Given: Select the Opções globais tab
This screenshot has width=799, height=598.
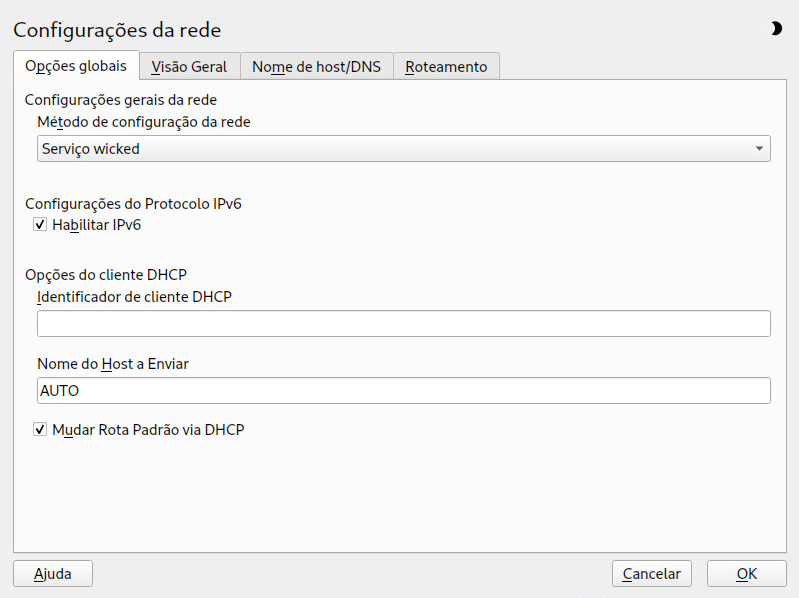Looking at the screenshot, I should [x=76, y=66].
